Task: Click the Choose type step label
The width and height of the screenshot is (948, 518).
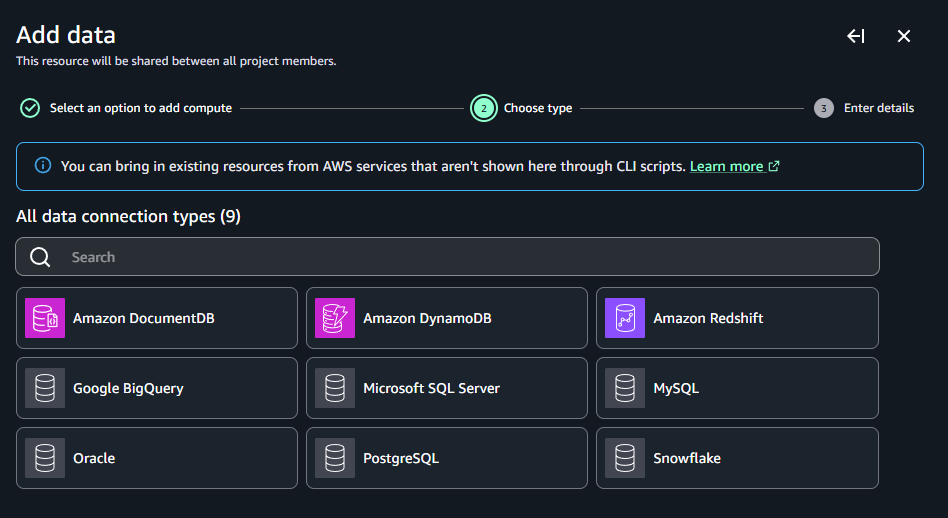Action: [538, 108]
